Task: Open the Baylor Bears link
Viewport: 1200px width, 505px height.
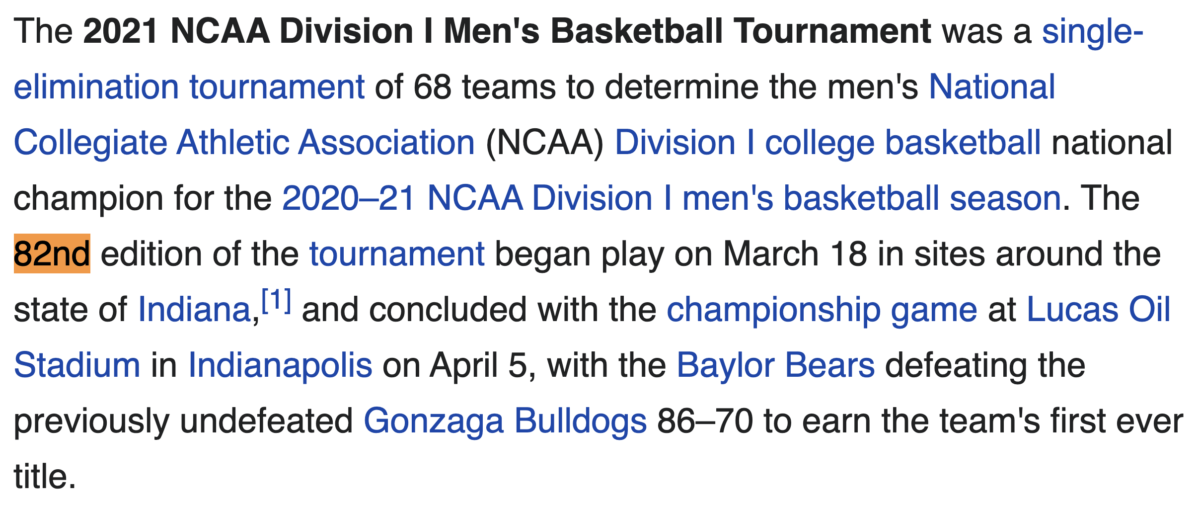Action: click(x=776, y=365)
